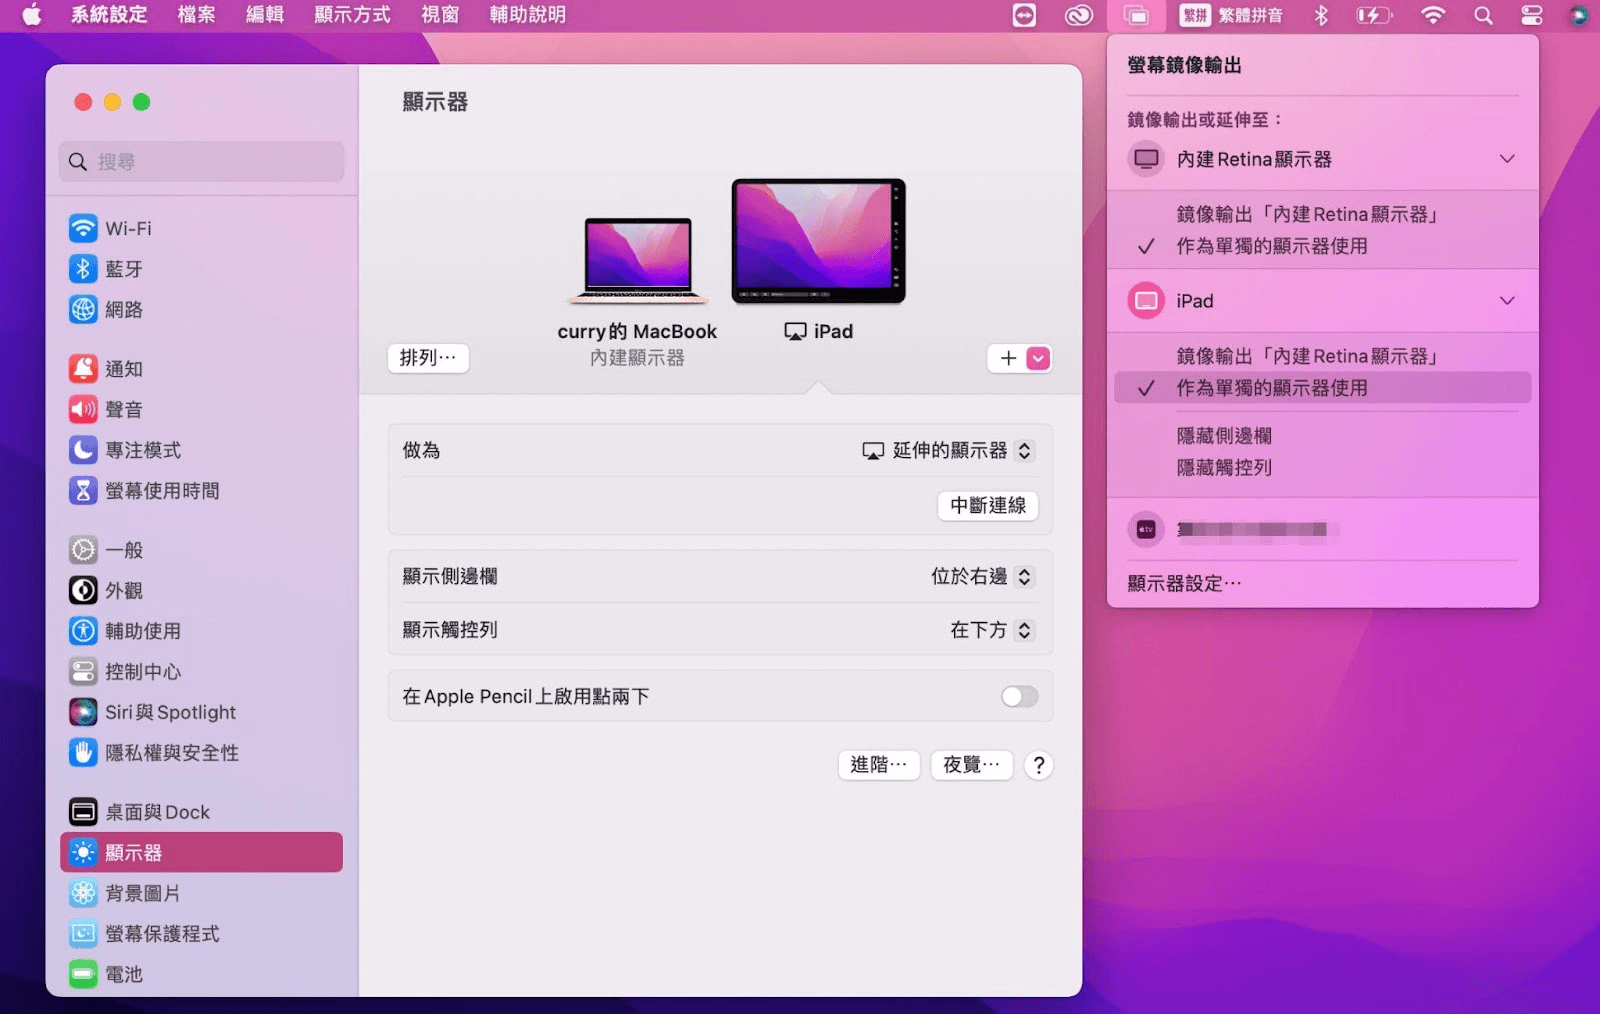Image resolution: width=1600 pixels, height=1014 pixels.
Task: Select the Apple TV device in mirroring list
Action: pyautogui.click(x=1322, y=529)
